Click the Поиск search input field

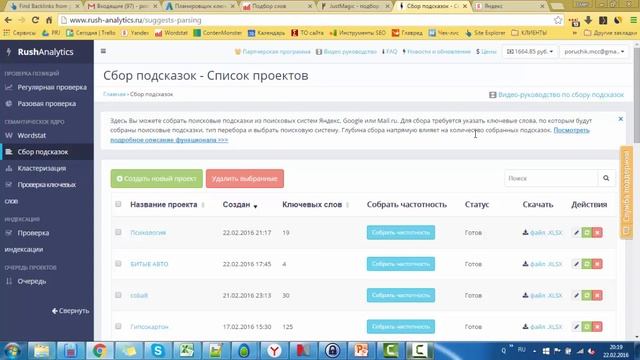click(x=551, y=178)
